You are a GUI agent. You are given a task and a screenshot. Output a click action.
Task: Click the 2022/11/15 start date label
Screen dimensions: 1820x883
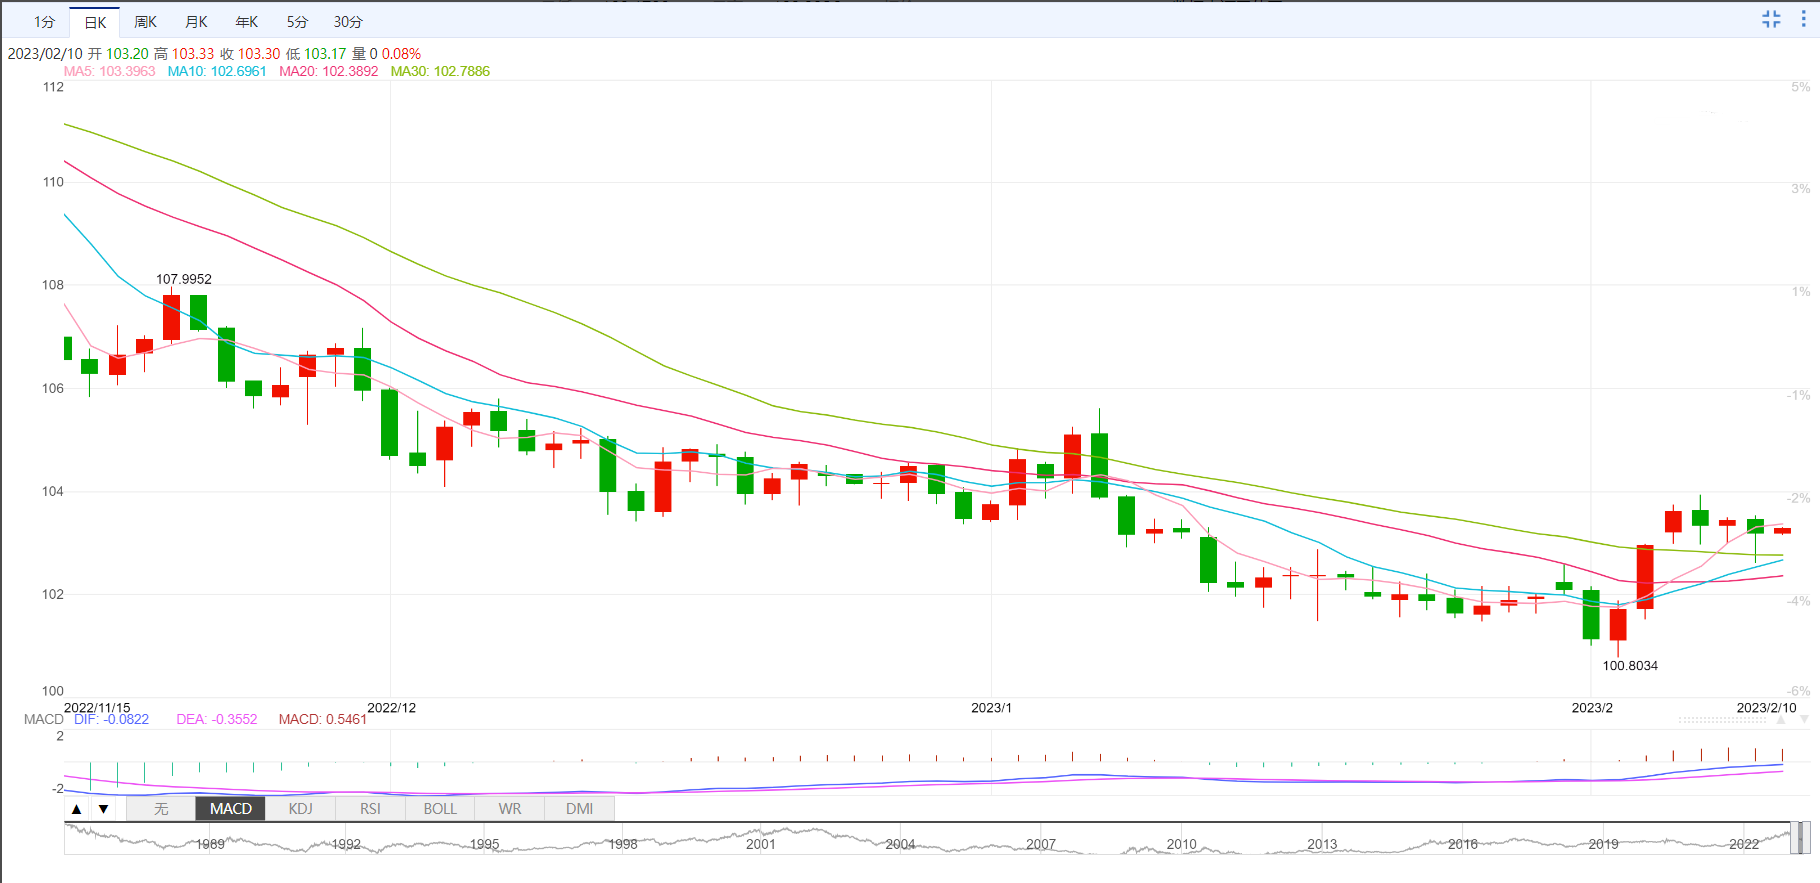(97, 707)
